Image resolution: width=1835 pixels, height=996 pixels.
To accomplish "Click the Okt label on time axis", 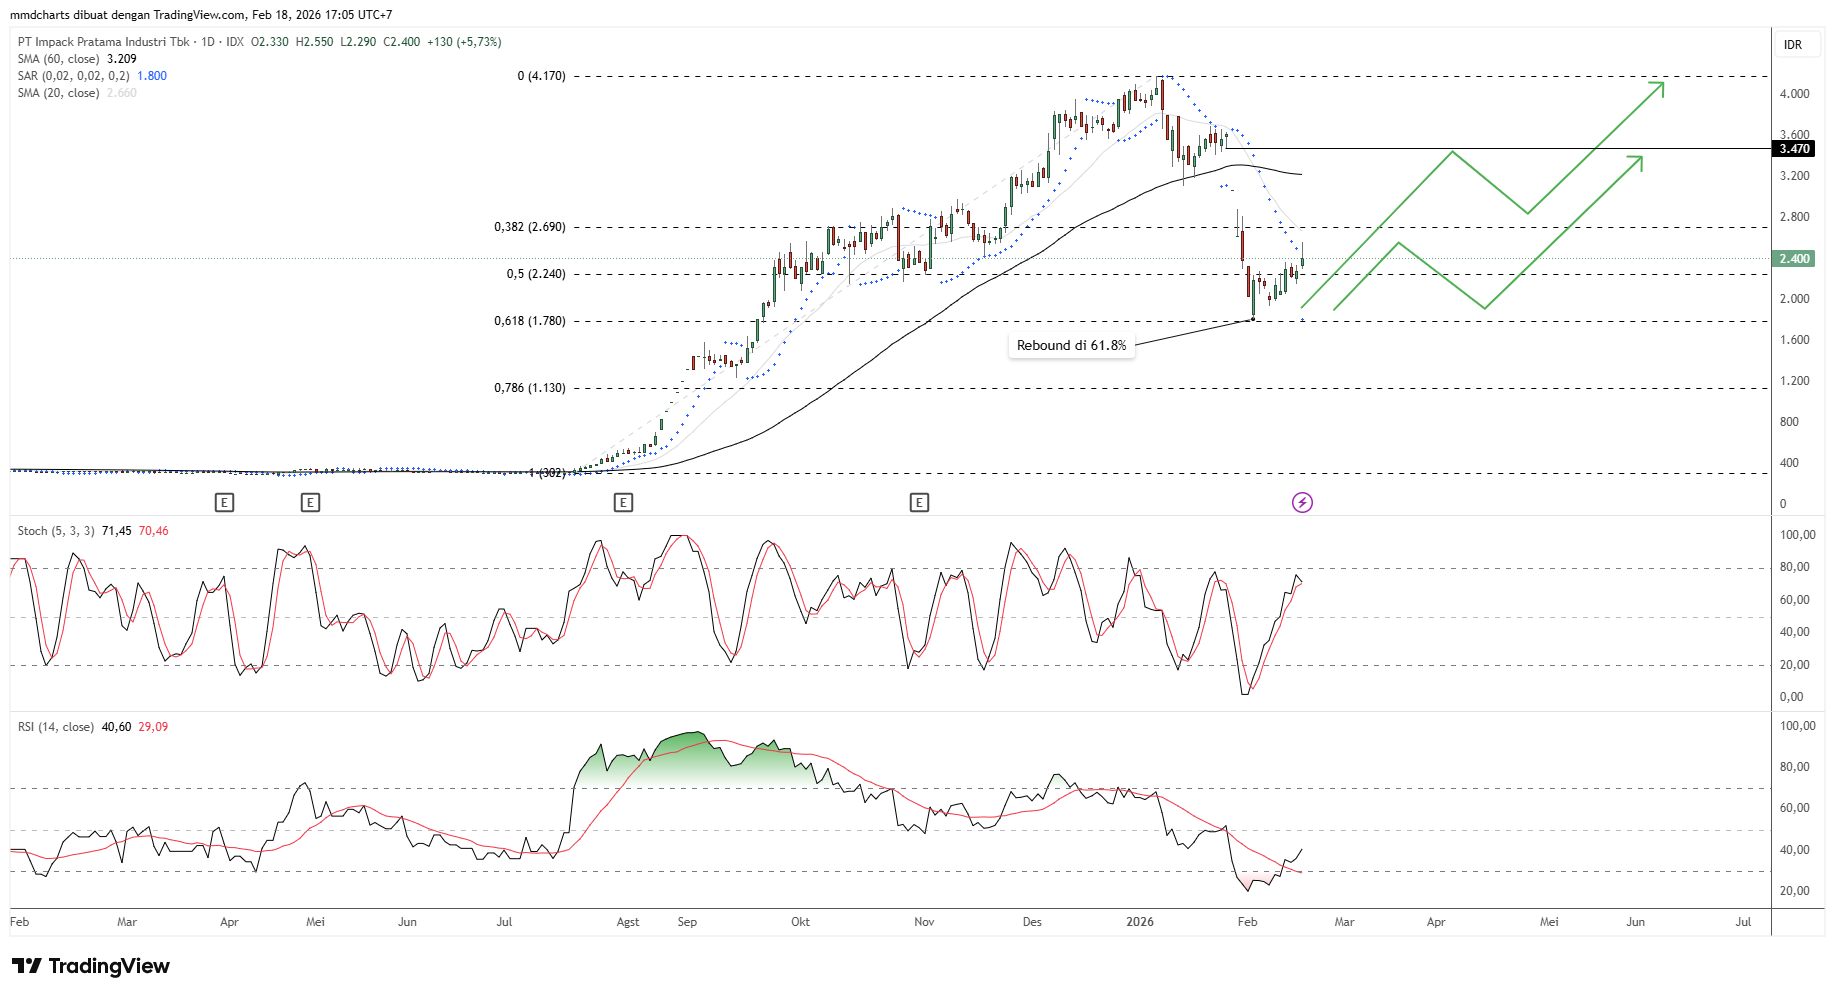I will 800,922.
